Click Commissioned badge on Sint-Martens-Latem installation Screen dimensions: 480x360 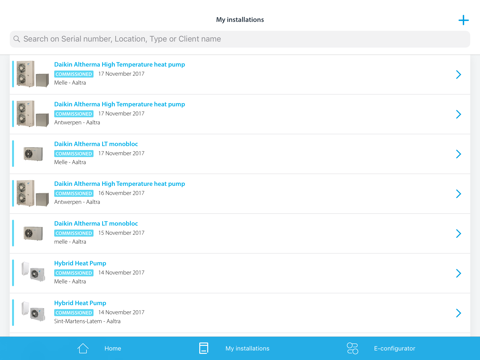click(x=74, y=313)
